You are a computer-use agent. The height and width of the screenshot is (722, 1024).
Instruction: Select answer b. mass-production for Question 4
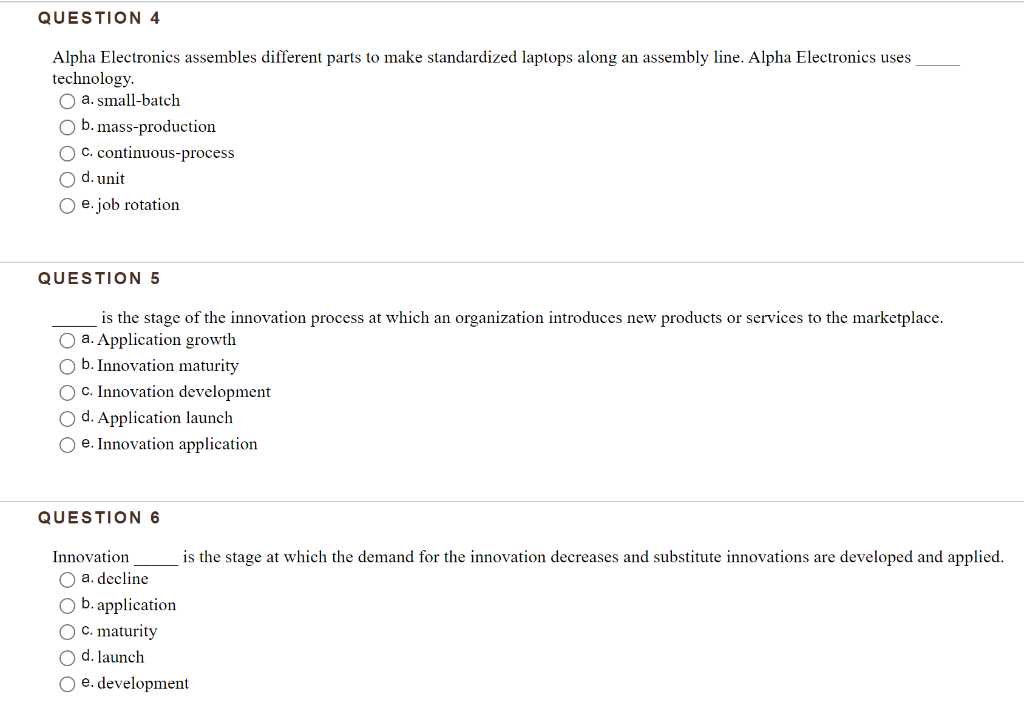tap(66, 127)
